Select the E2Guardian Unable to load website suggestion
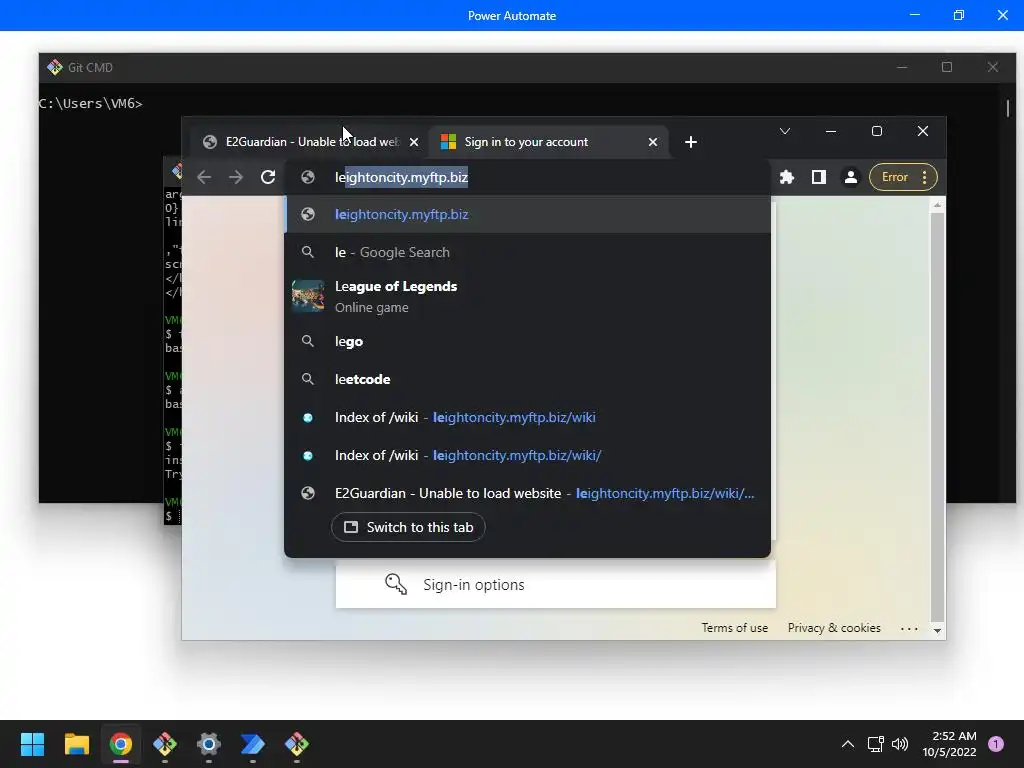This screenshot has height=768, width=1024. 528,493
